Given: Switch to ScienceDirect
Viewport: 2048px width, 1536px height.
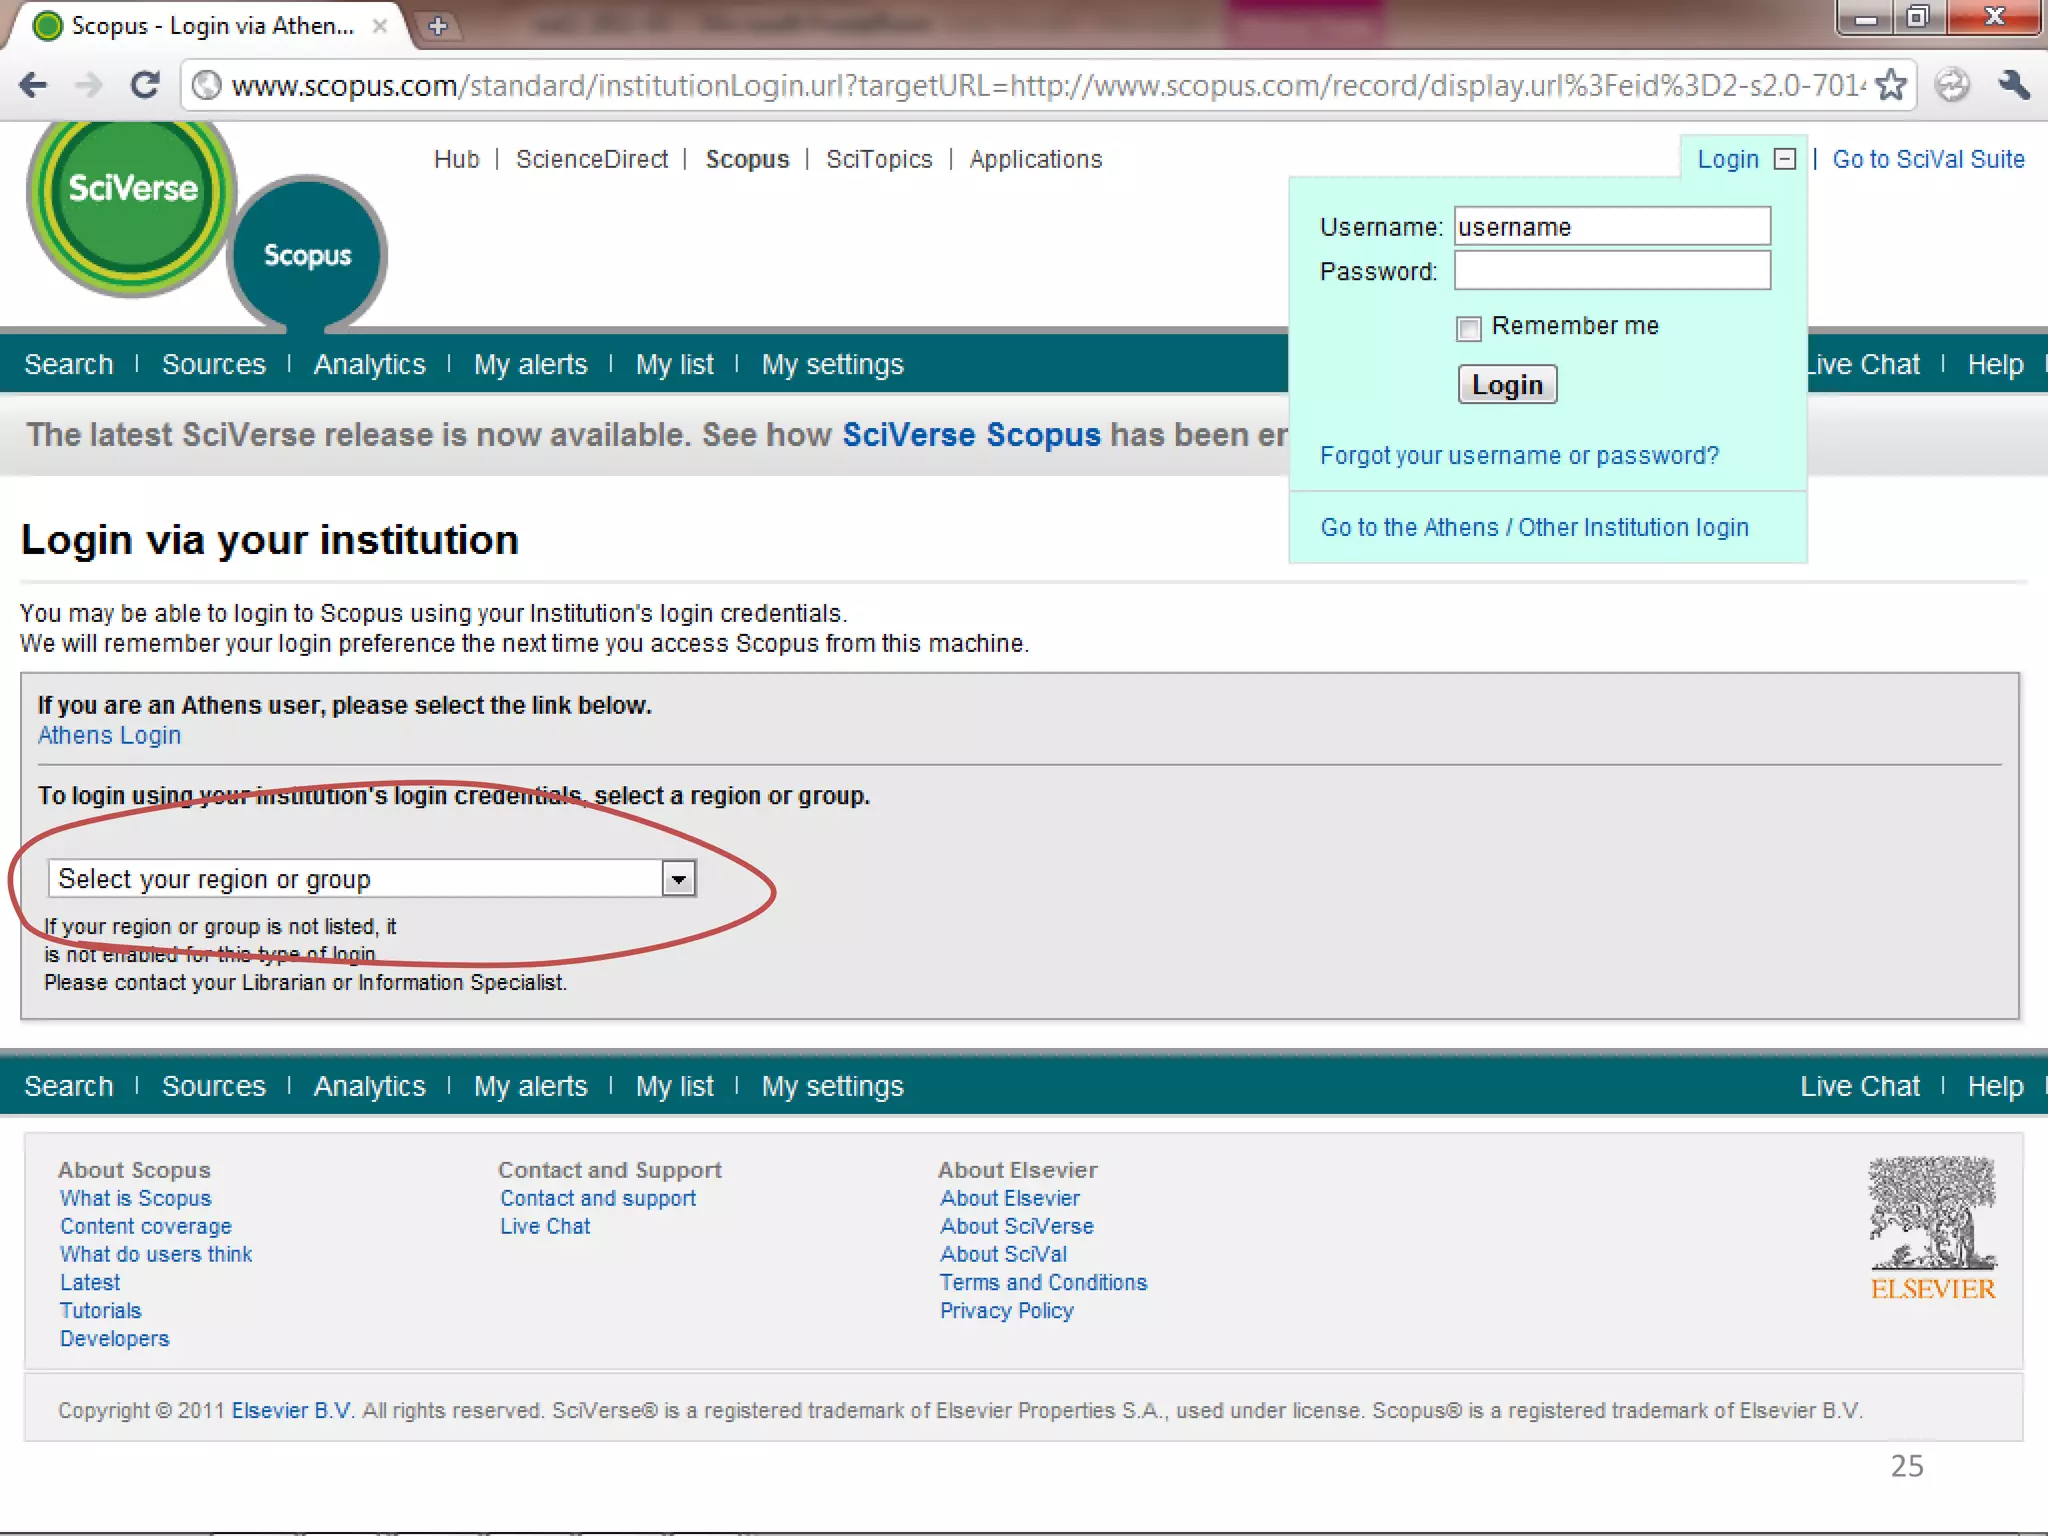Looking at the screenshot, I should 592,159.
